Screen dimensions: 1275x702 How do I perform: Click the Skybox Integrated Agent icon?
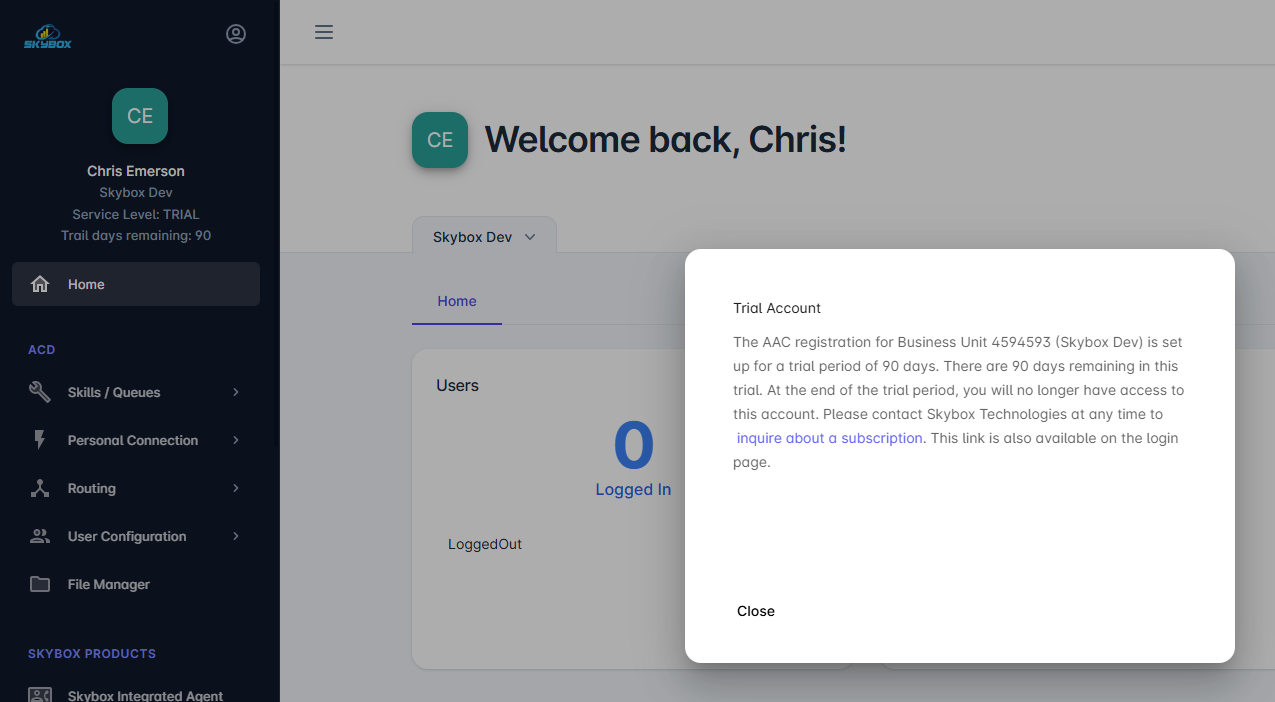point(40,695)
